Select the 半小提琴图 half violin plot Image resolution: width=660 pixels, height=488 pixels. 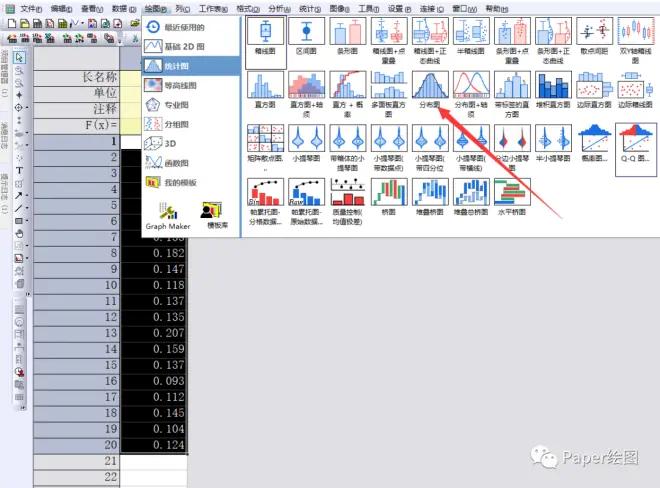pos(553,144)
